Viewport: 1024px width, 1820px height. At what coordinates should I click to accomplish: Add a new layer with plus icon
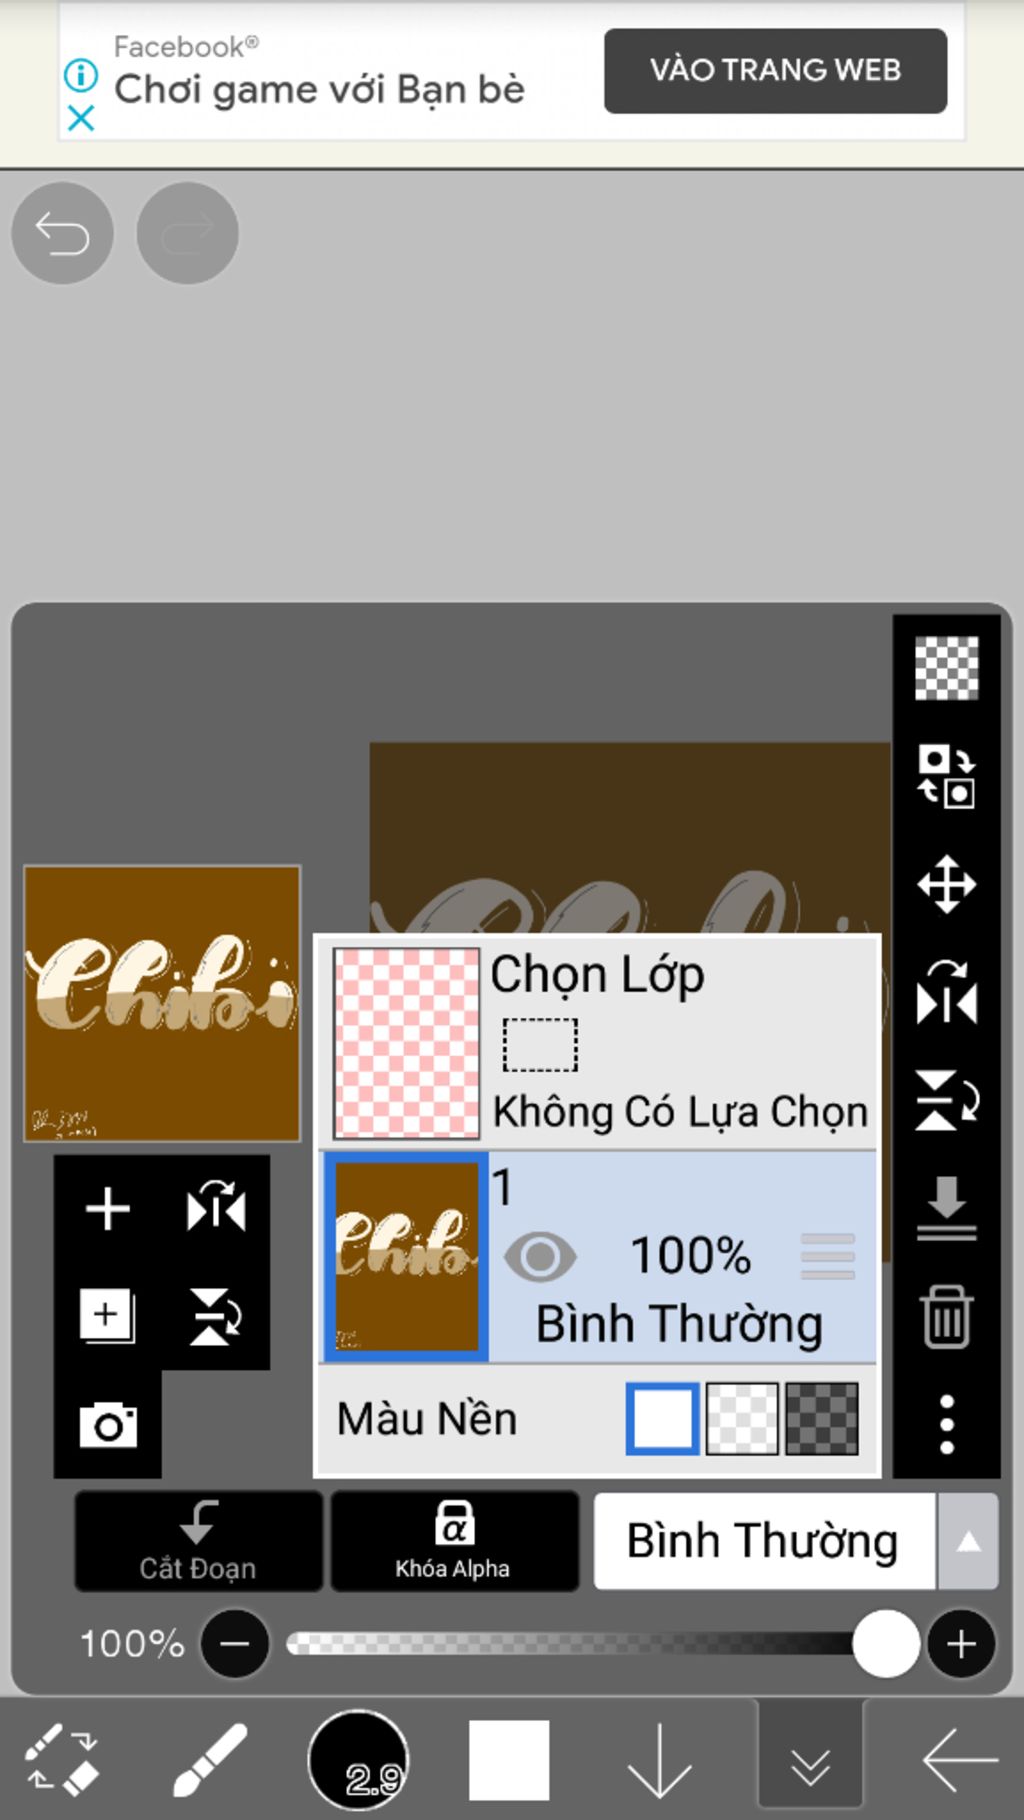[x=108, y=1209]
